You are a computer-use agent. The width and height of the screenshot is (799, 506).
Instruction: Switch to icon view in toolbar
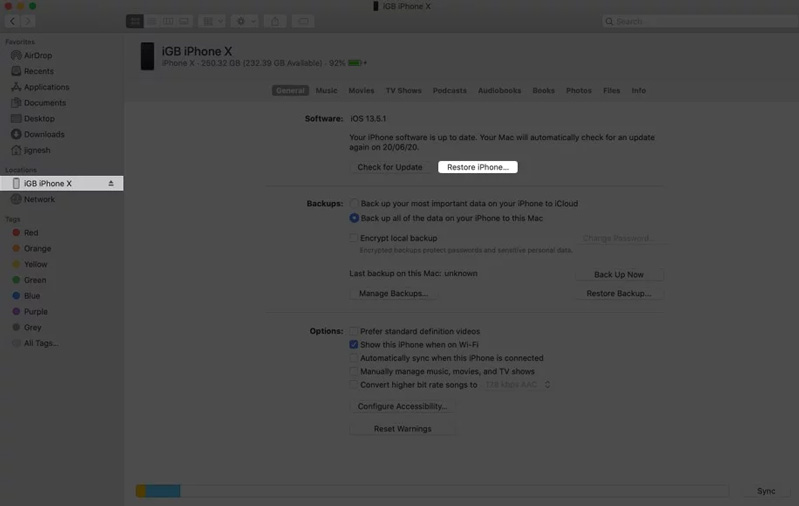coord(135,21)
